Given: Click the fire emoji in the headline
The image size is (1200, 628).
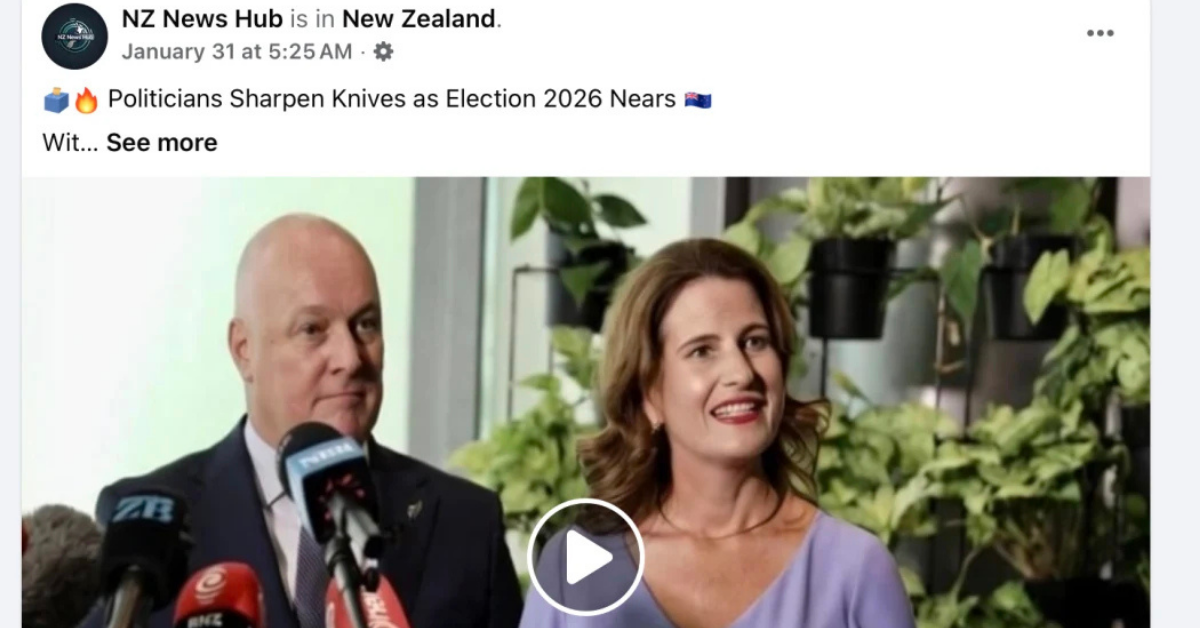Looking at the screenshot, I should coord(86,100).
